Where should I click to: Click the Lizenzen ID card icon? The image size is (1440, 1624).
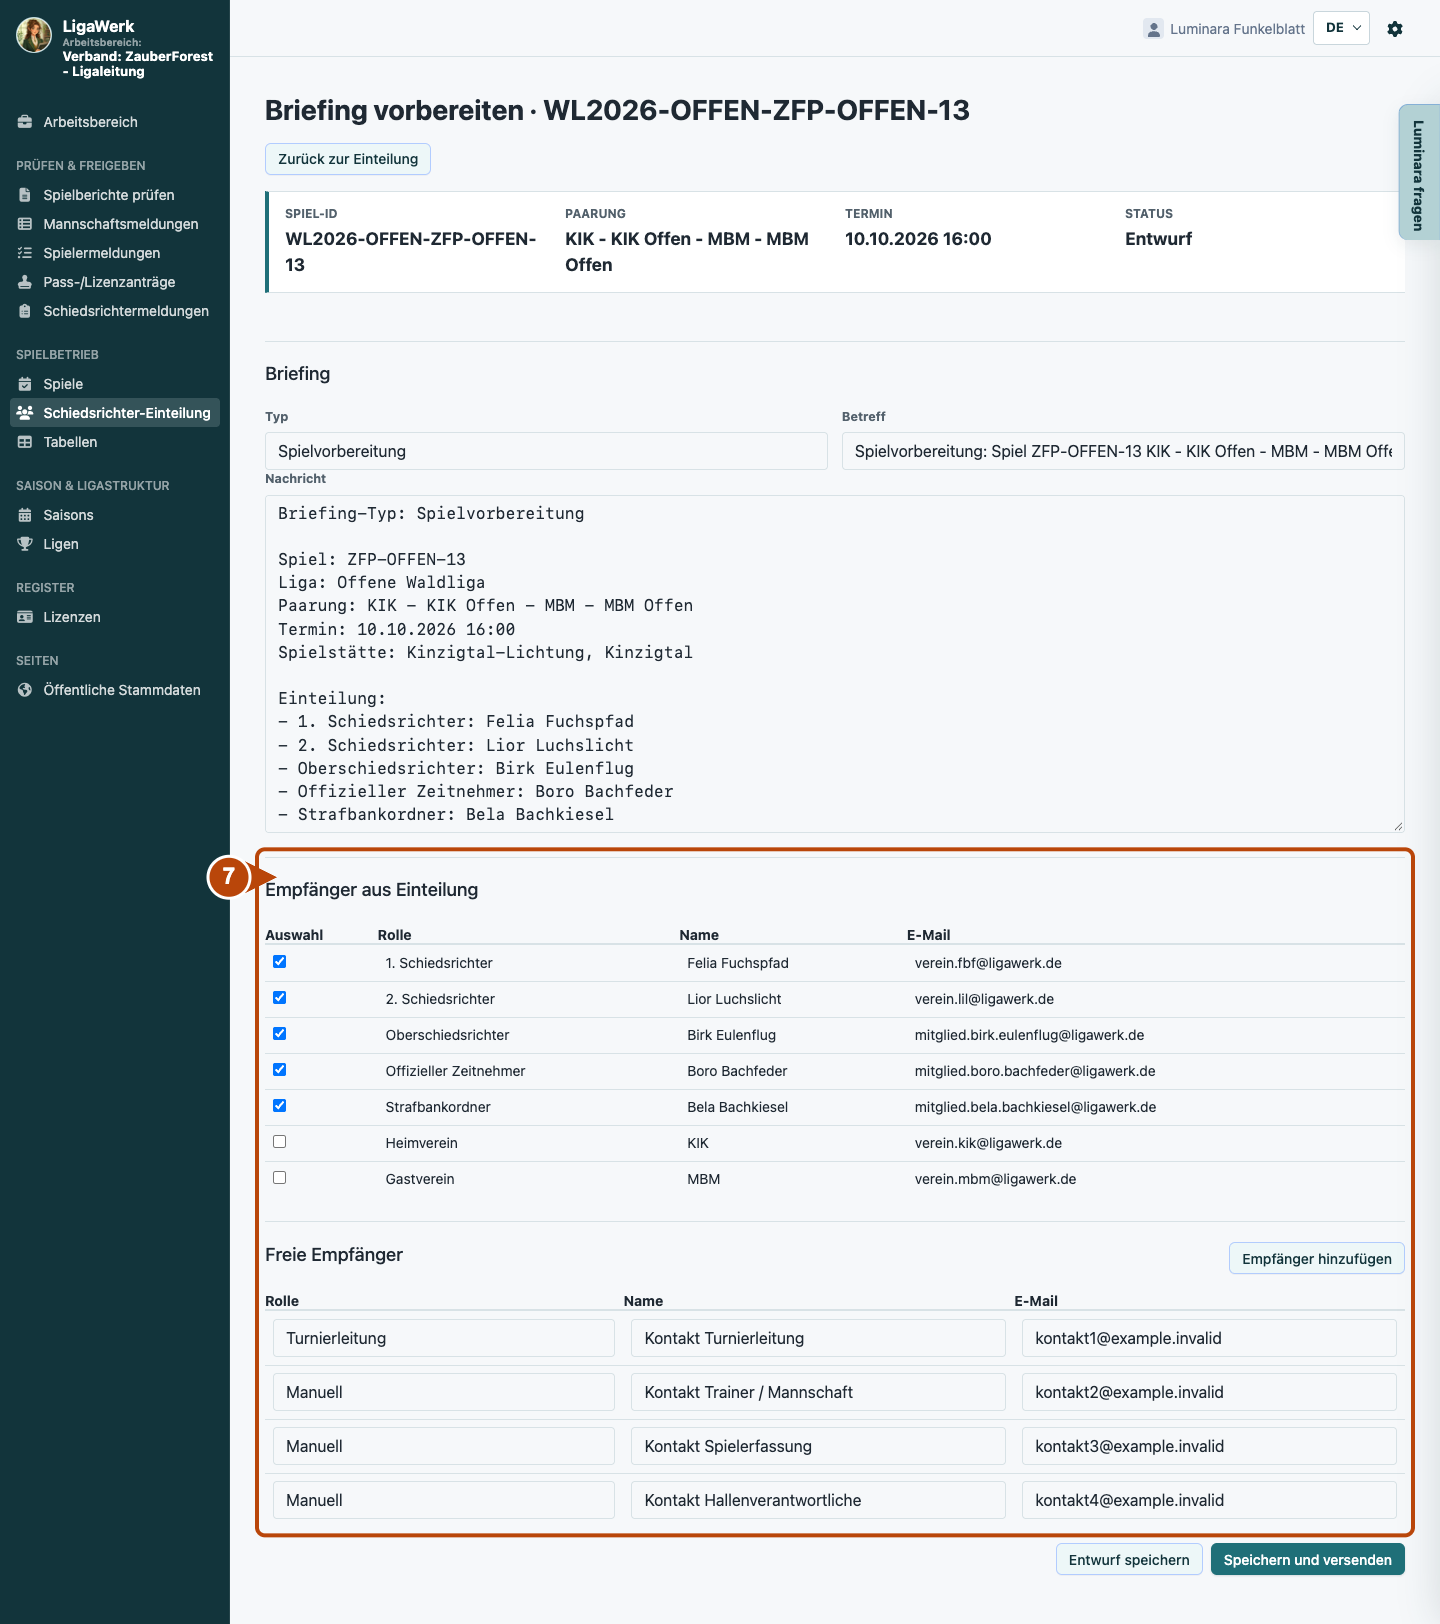pyautogui.click(x=25, y=617)
